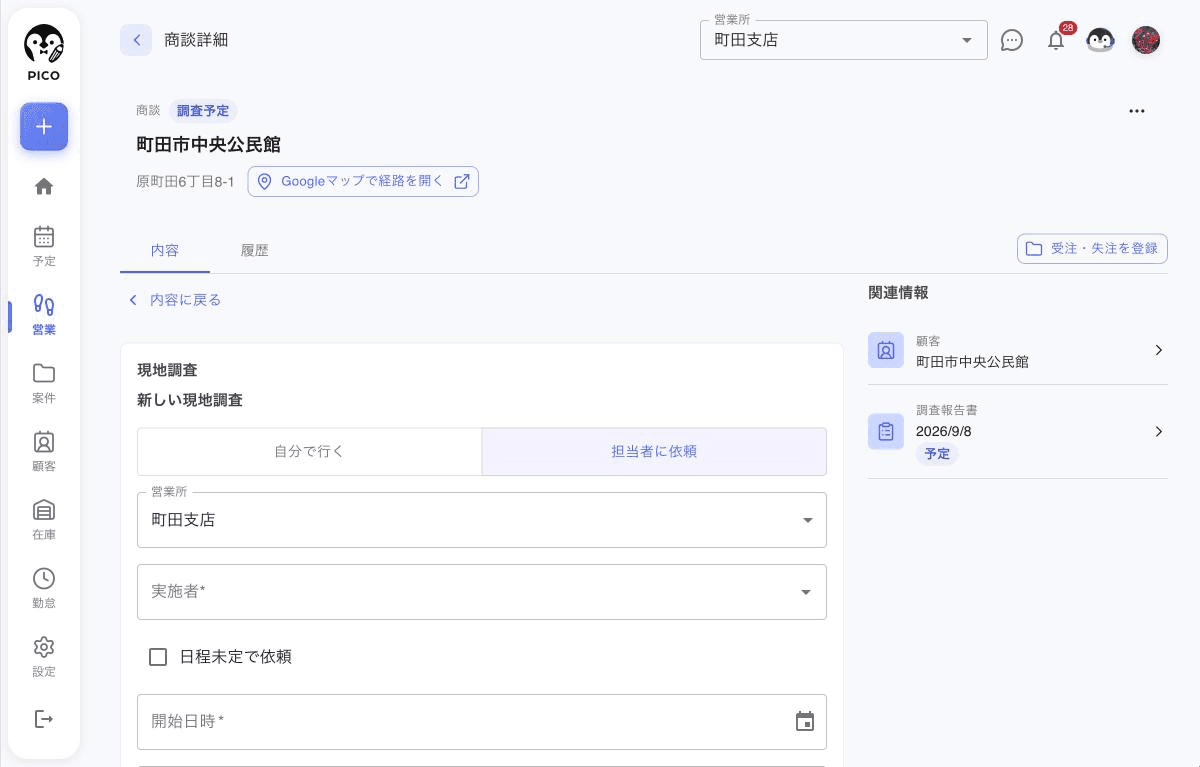Open the 営業 sales section
1200x767 pixels.
(44, 315)
